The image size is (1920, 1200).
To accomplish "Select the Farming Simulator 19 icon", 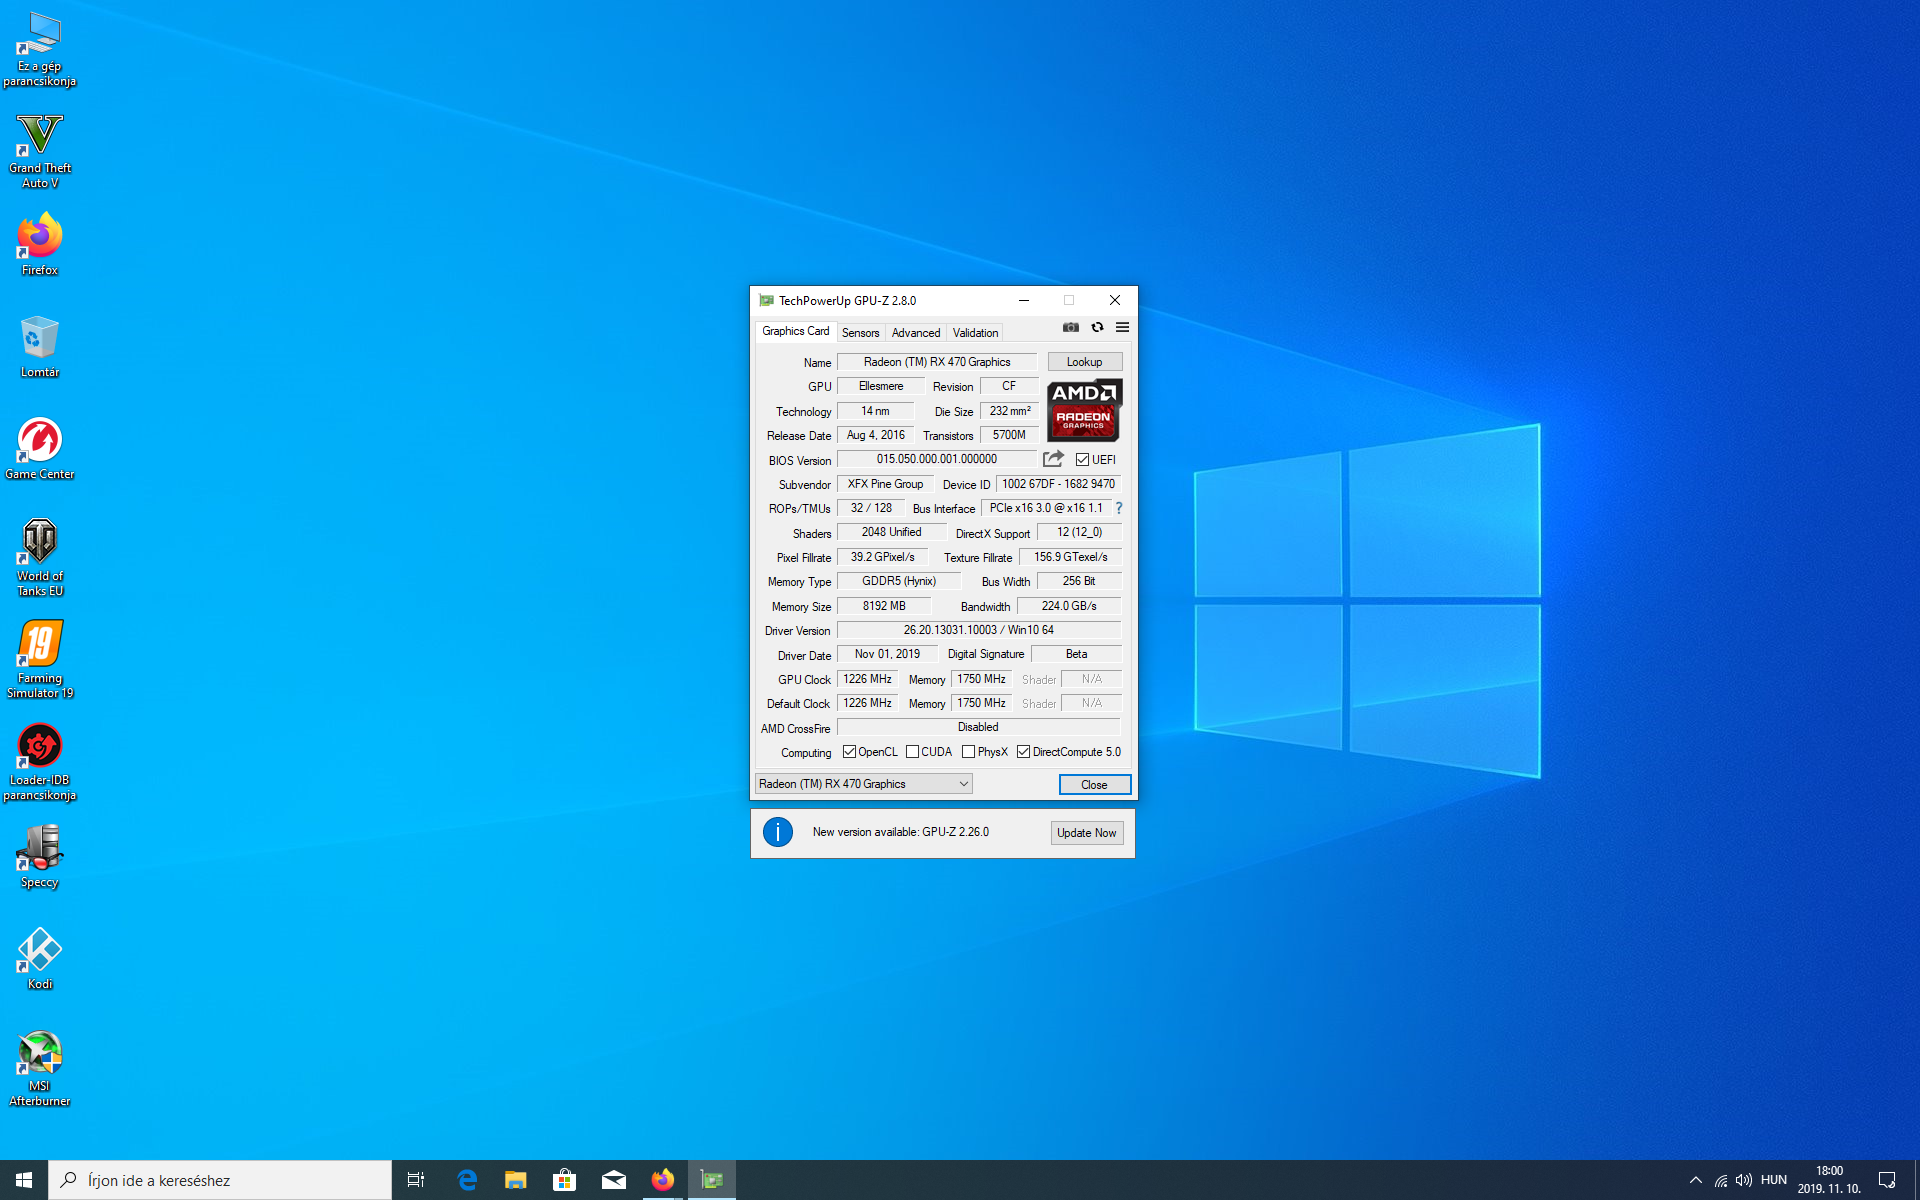I will pos(40,660).
